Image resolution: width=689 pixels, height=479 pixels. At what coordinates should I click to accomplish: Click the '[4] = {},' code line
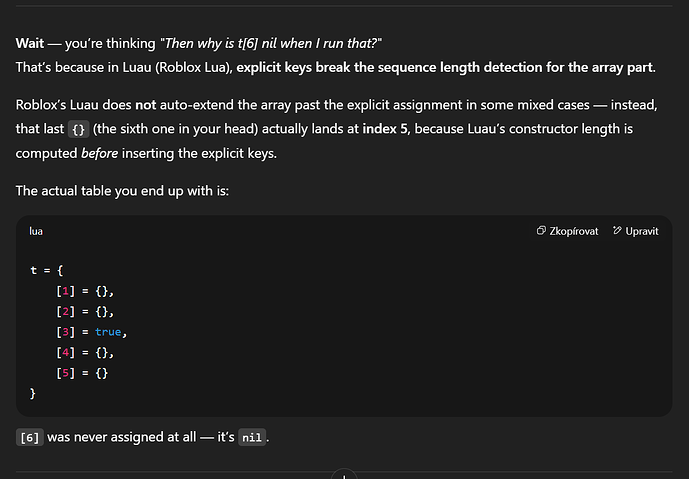click(x=86, y=352)
